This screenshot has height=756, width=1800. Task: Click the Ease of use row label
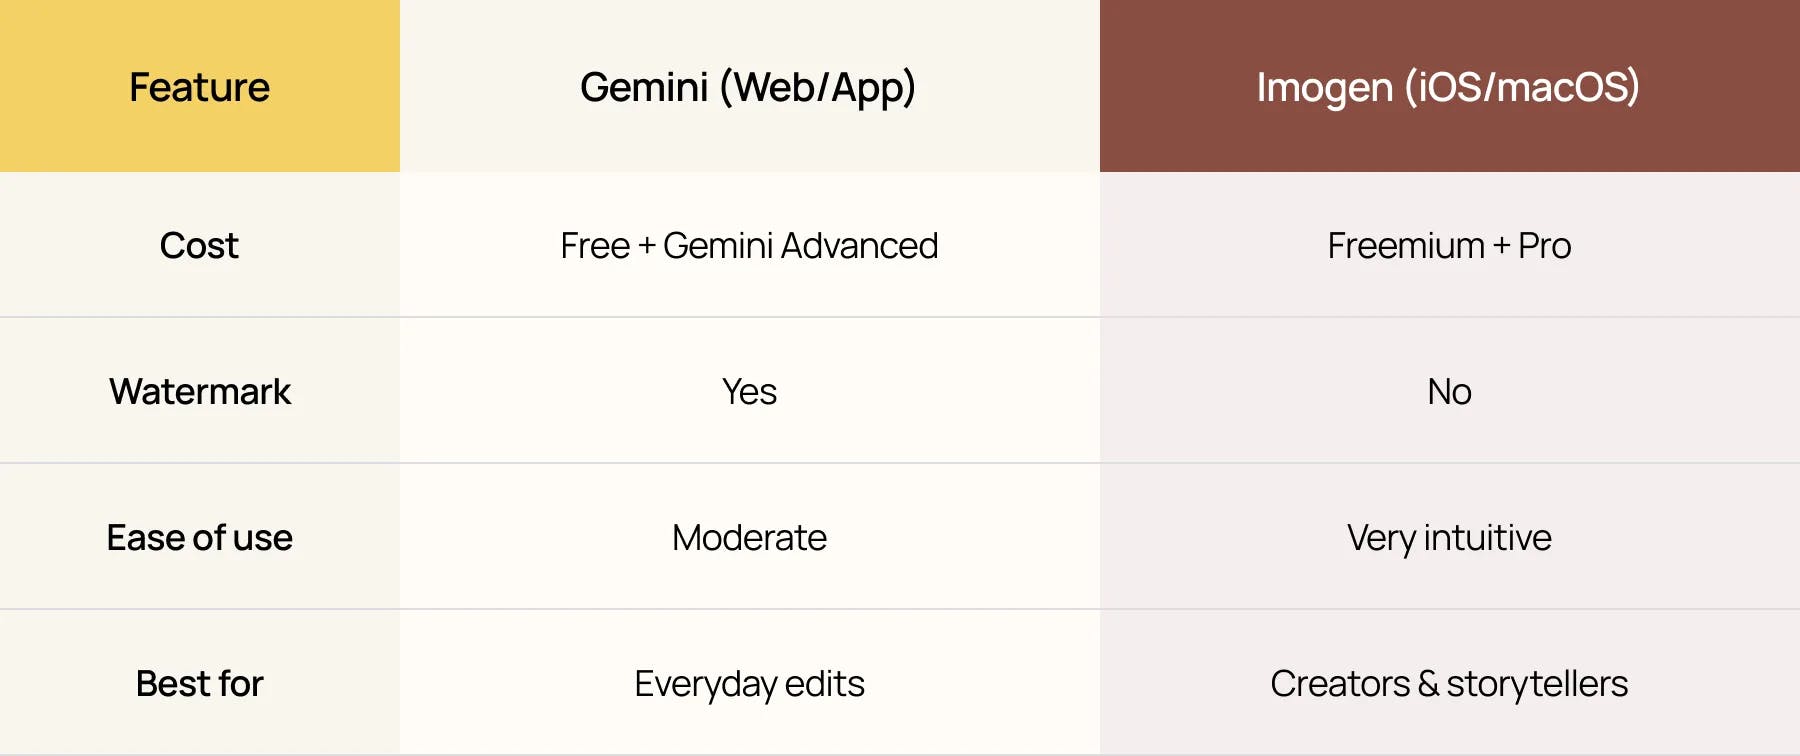coord(200,538)
